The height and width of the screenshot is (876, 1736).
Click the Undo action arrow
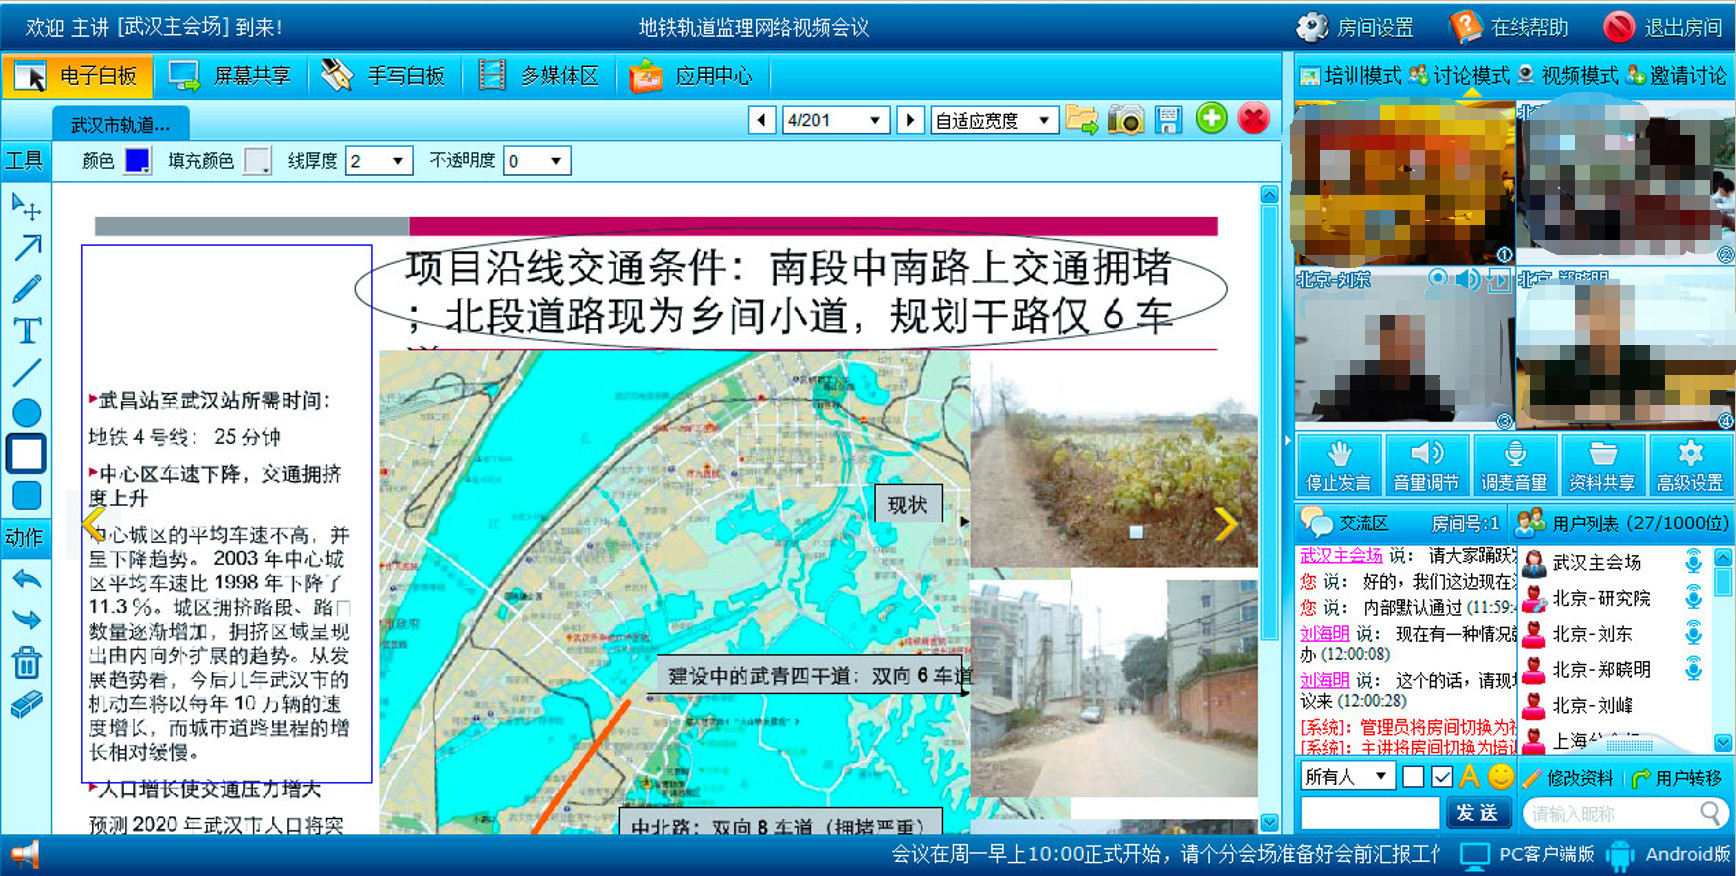pyautogui.click(x=27, y=579)
